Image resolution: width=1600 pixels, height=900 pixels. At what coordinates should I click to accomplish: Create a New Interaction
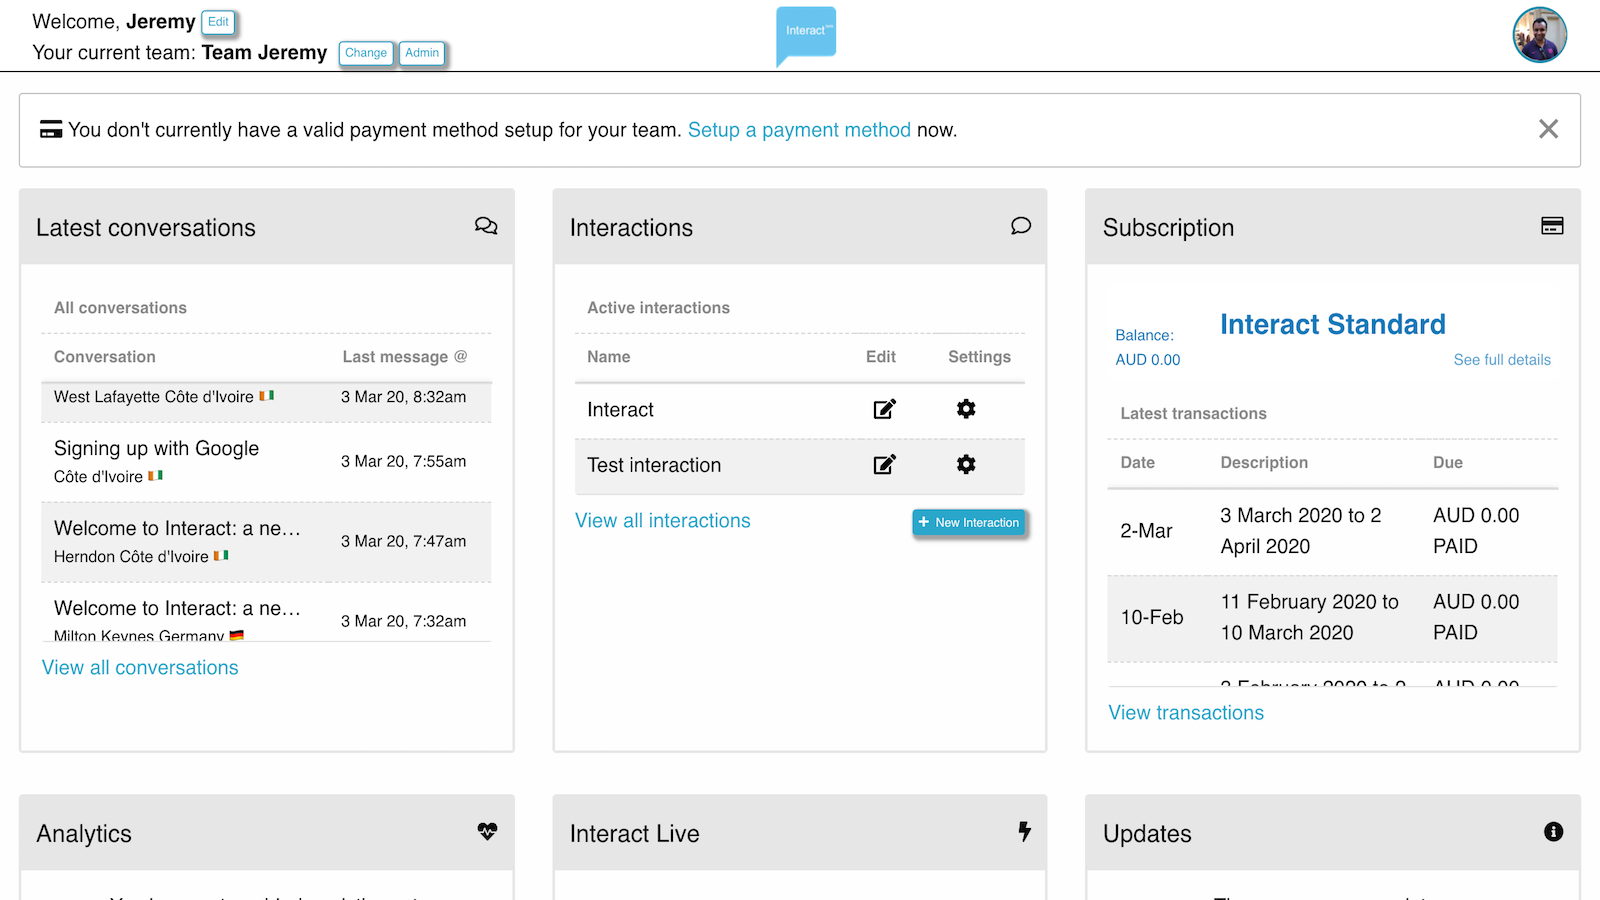(x=969, y=522)
